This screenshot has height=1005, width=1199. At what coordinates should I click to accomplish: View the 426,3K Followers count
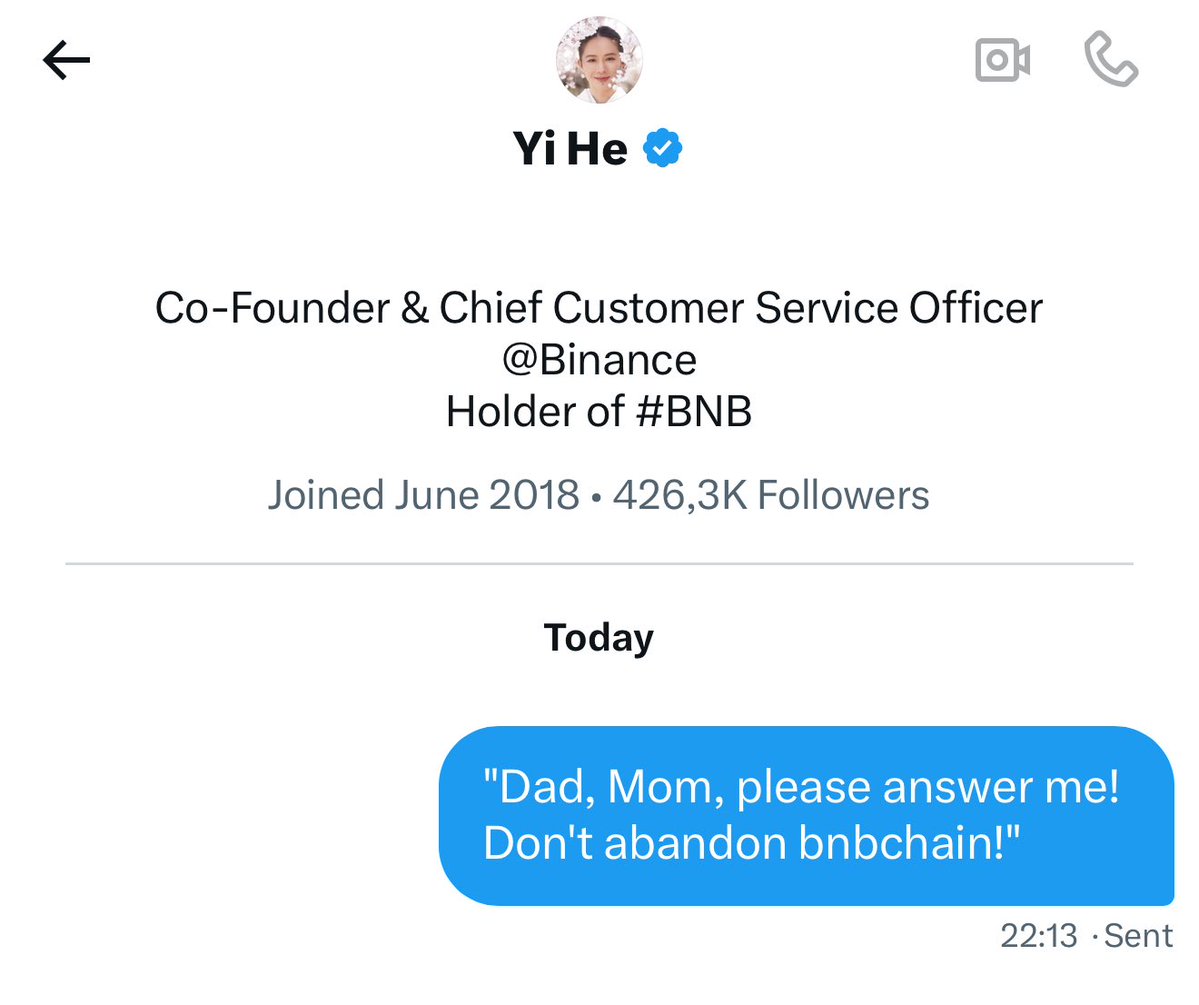(771, 495)
